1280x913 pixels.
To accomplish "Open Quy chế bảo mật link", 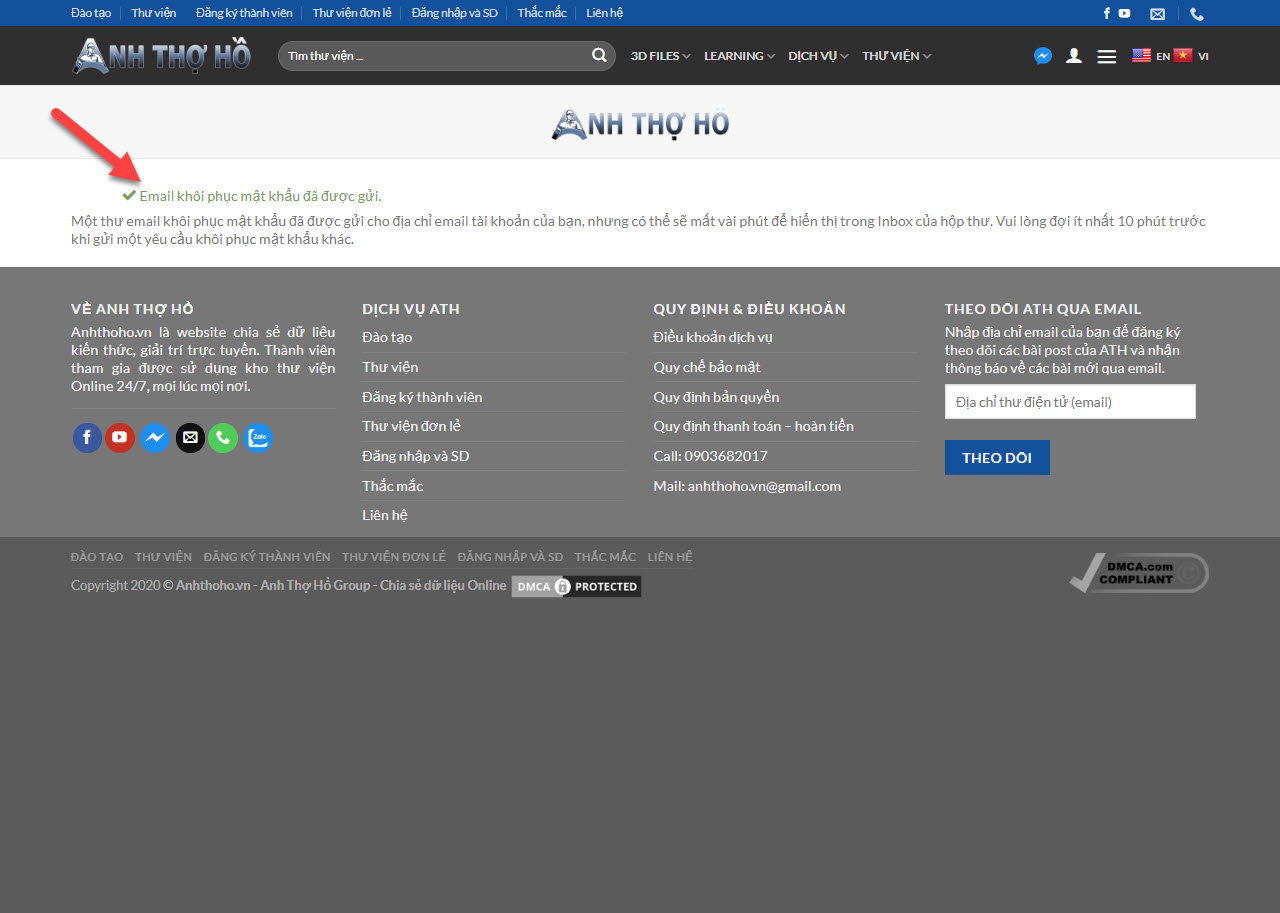I will (x=707, y=367).
